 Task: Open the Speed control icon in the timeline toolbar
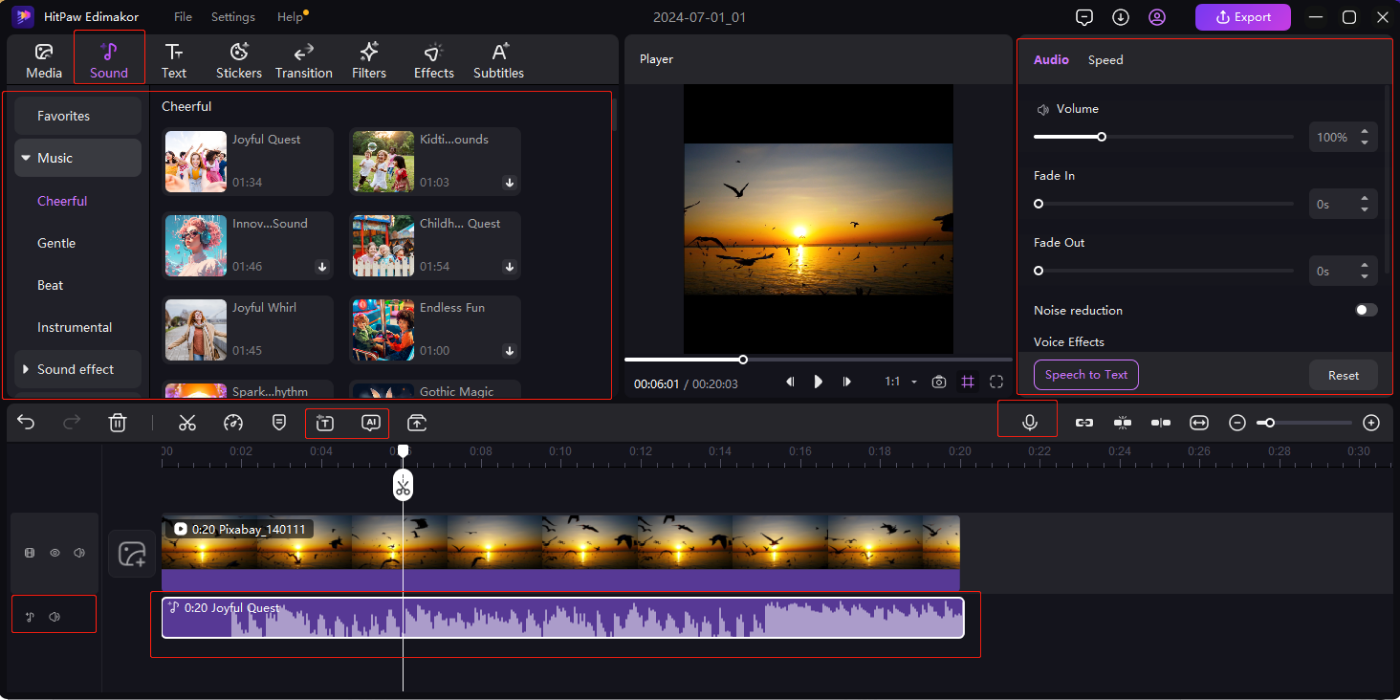233,422
